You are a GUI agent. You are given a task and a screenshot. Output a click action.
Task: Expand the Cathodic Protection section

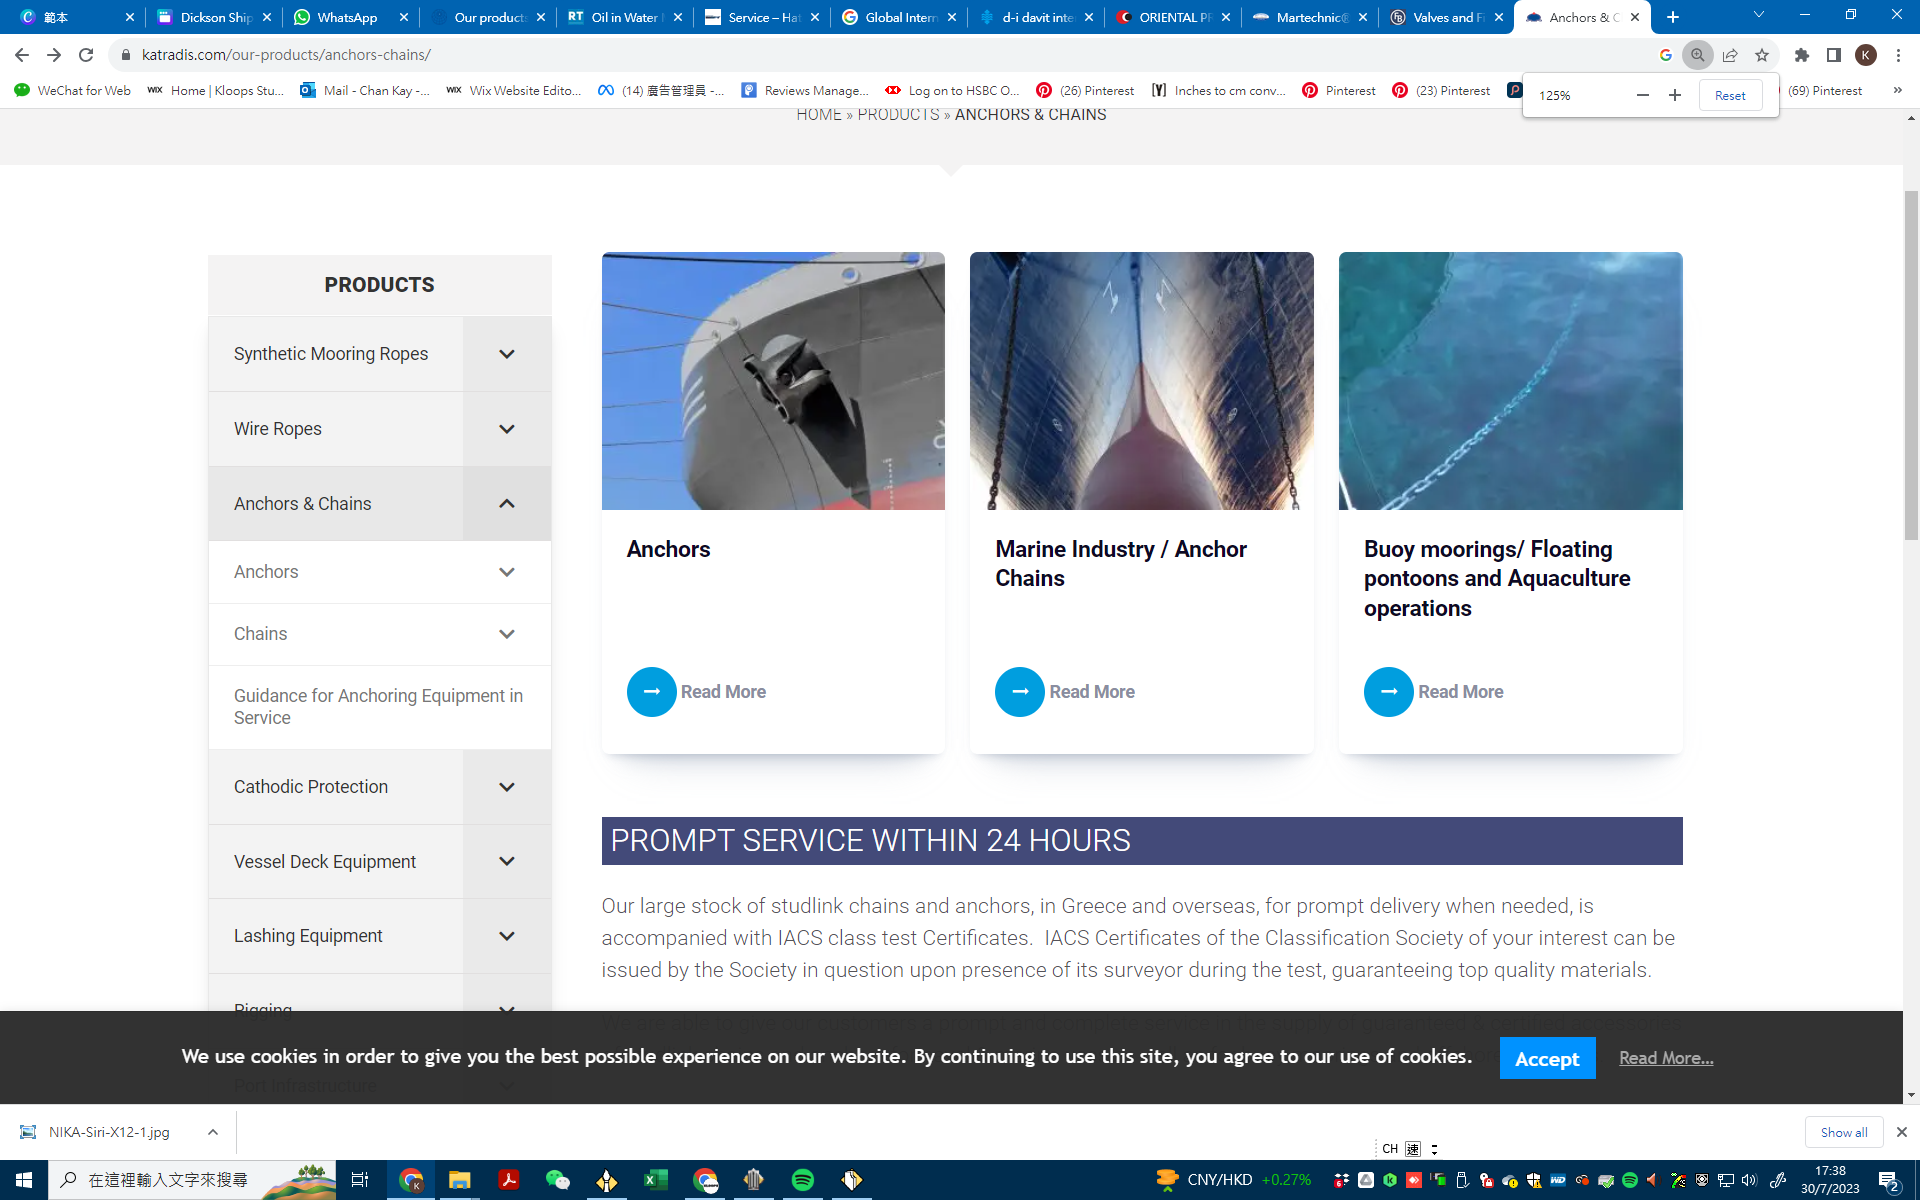point(506,787)
